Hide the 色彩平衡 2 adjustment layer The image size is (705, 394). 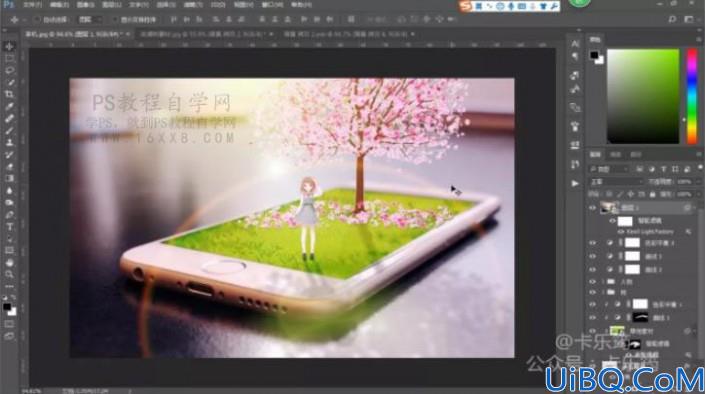592,243
